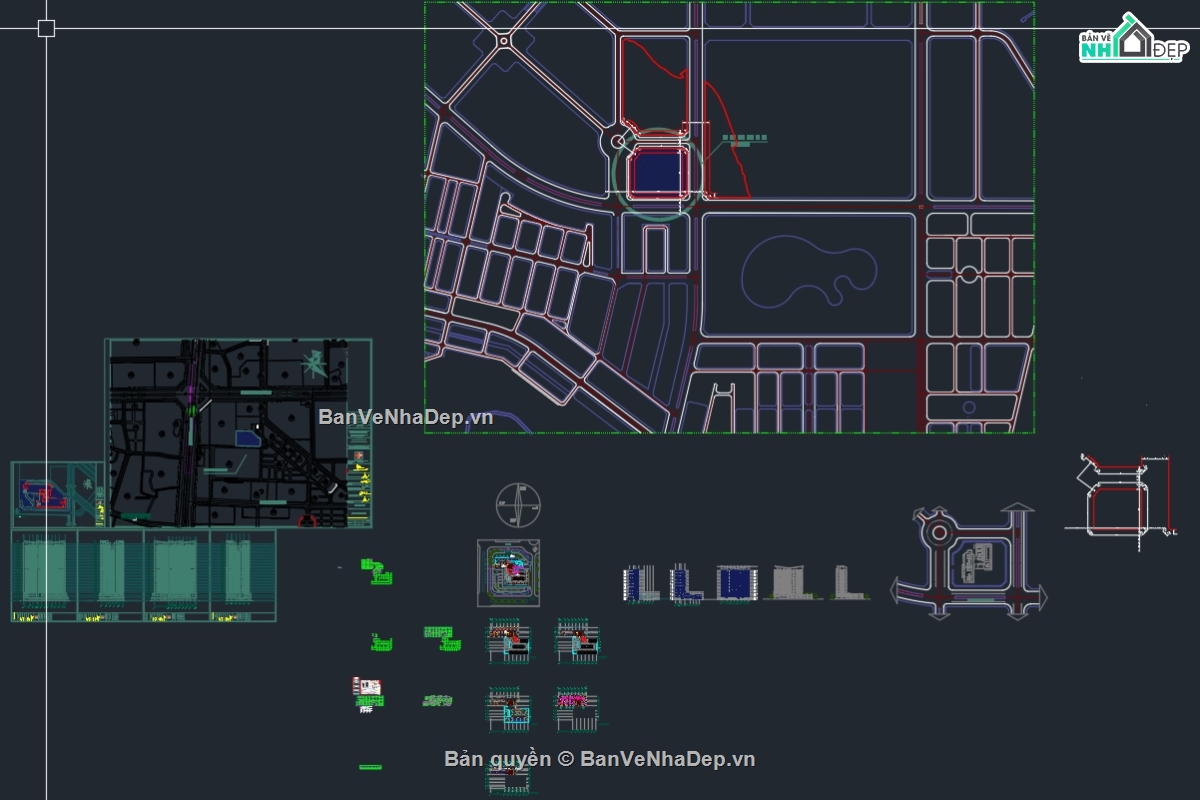Screen dimensions: 1200x800
Task: Select the magenta-colored floor plan drawing
Action: click(x=575, y=703)
